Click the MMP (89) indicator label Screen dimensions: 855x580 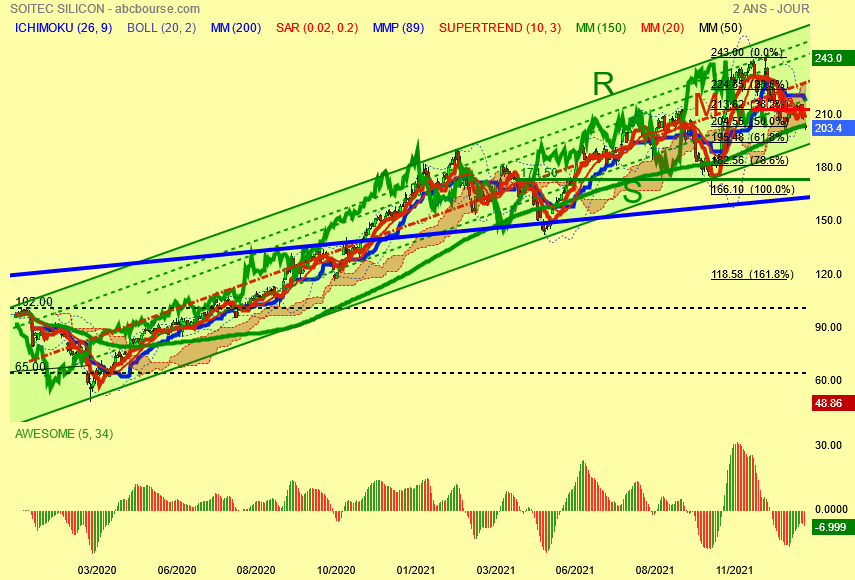(x=398, y=28)
